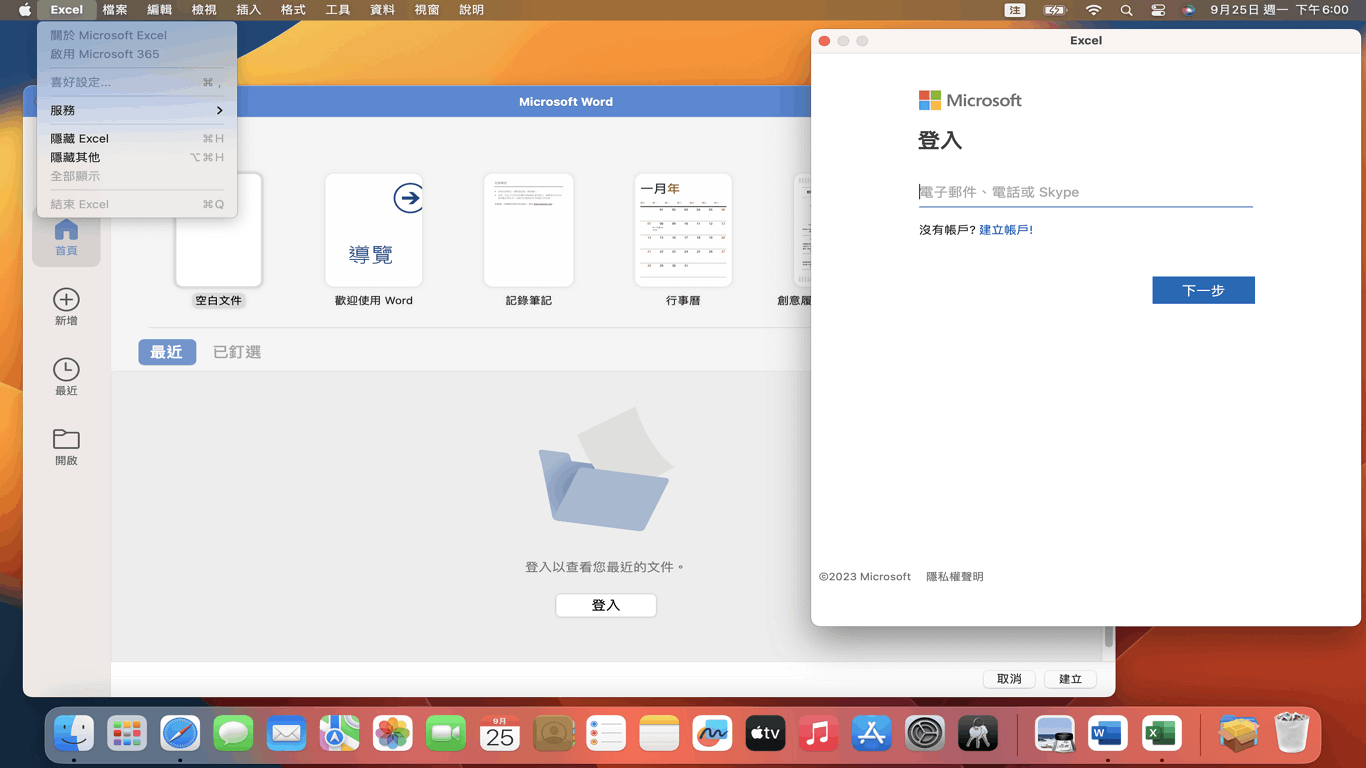1366x768 pixels.
Task: Open the 說明 menu in the menu bar
Action: tap(471, 10)
